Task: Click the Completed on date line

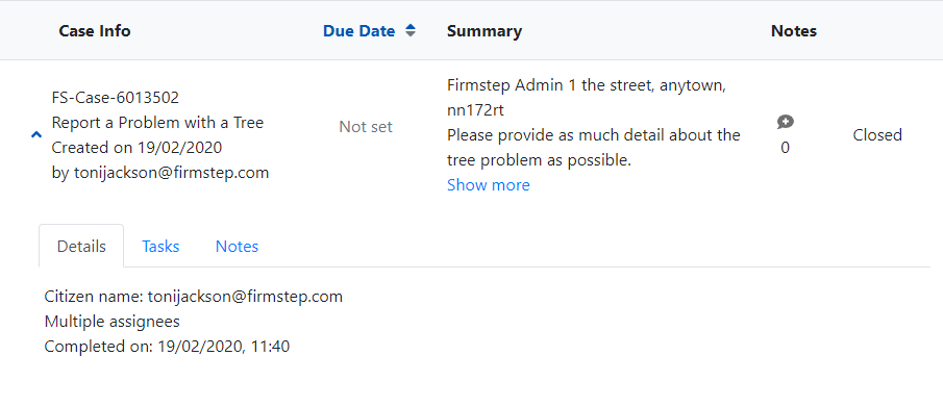Action: [167, 347]
